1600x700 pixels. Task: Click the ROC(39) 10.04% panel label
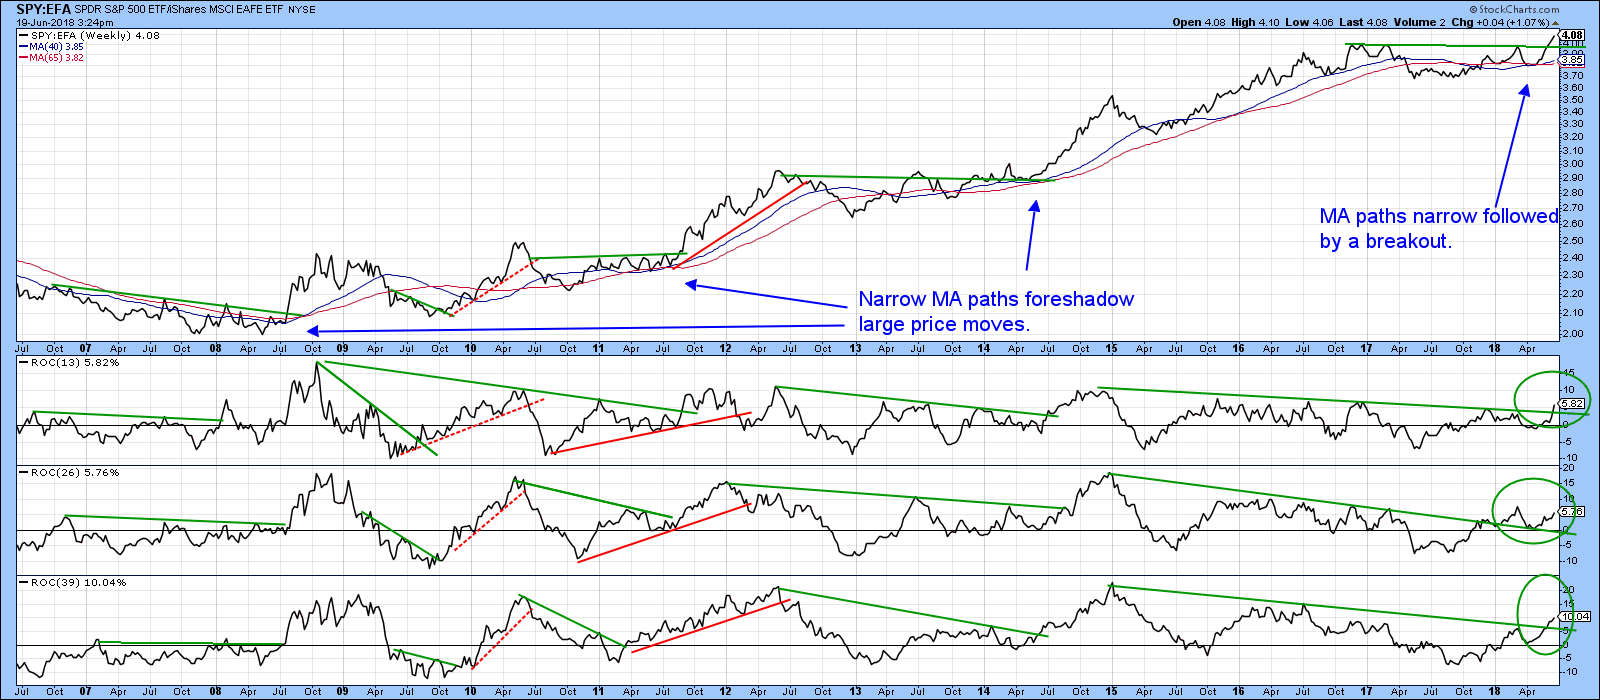pos(79,582)
